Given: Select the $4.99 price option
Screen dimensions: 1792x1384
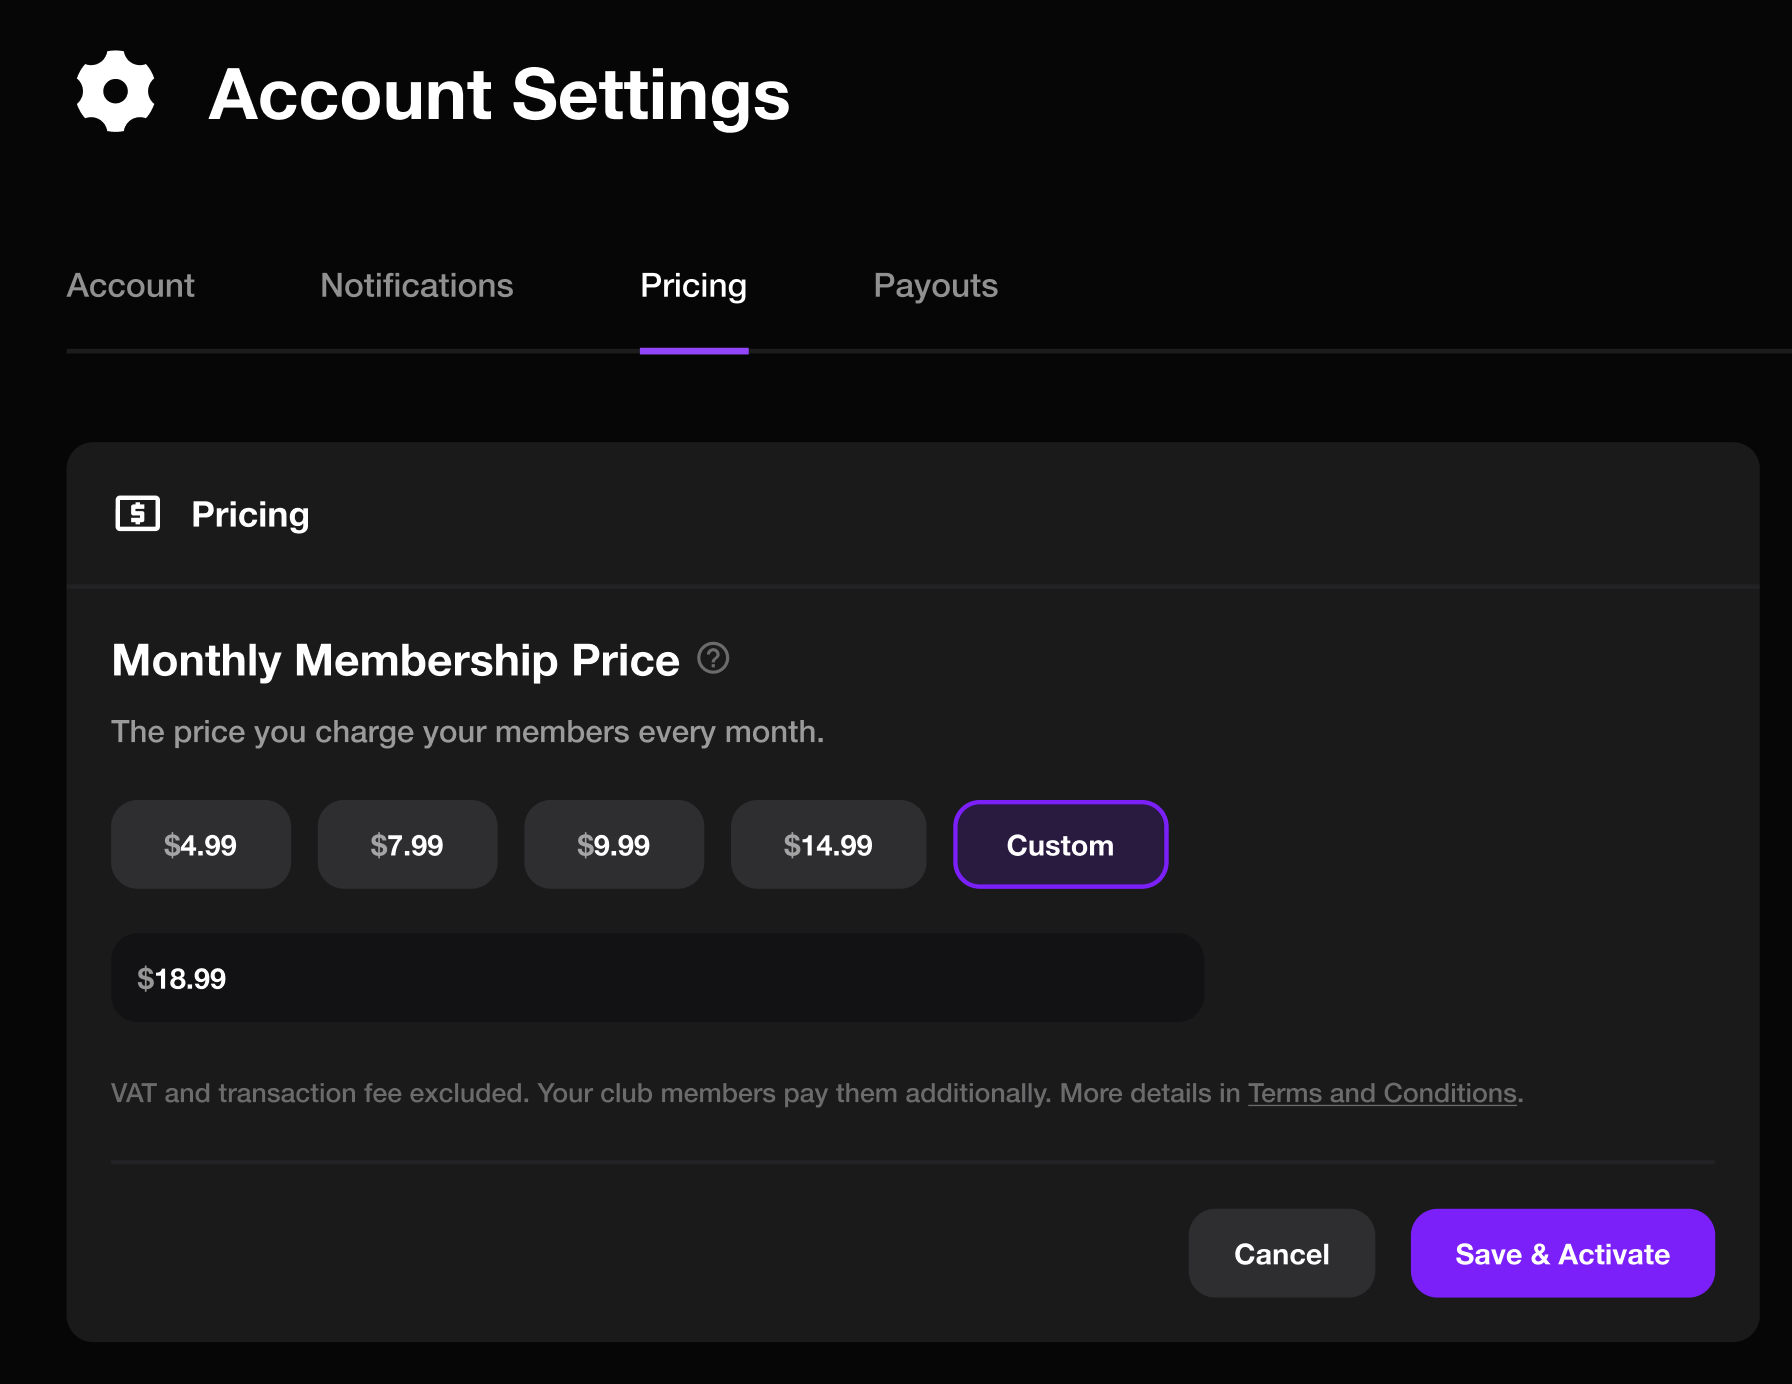Looking at the screenshot, I should coord(200,845).
